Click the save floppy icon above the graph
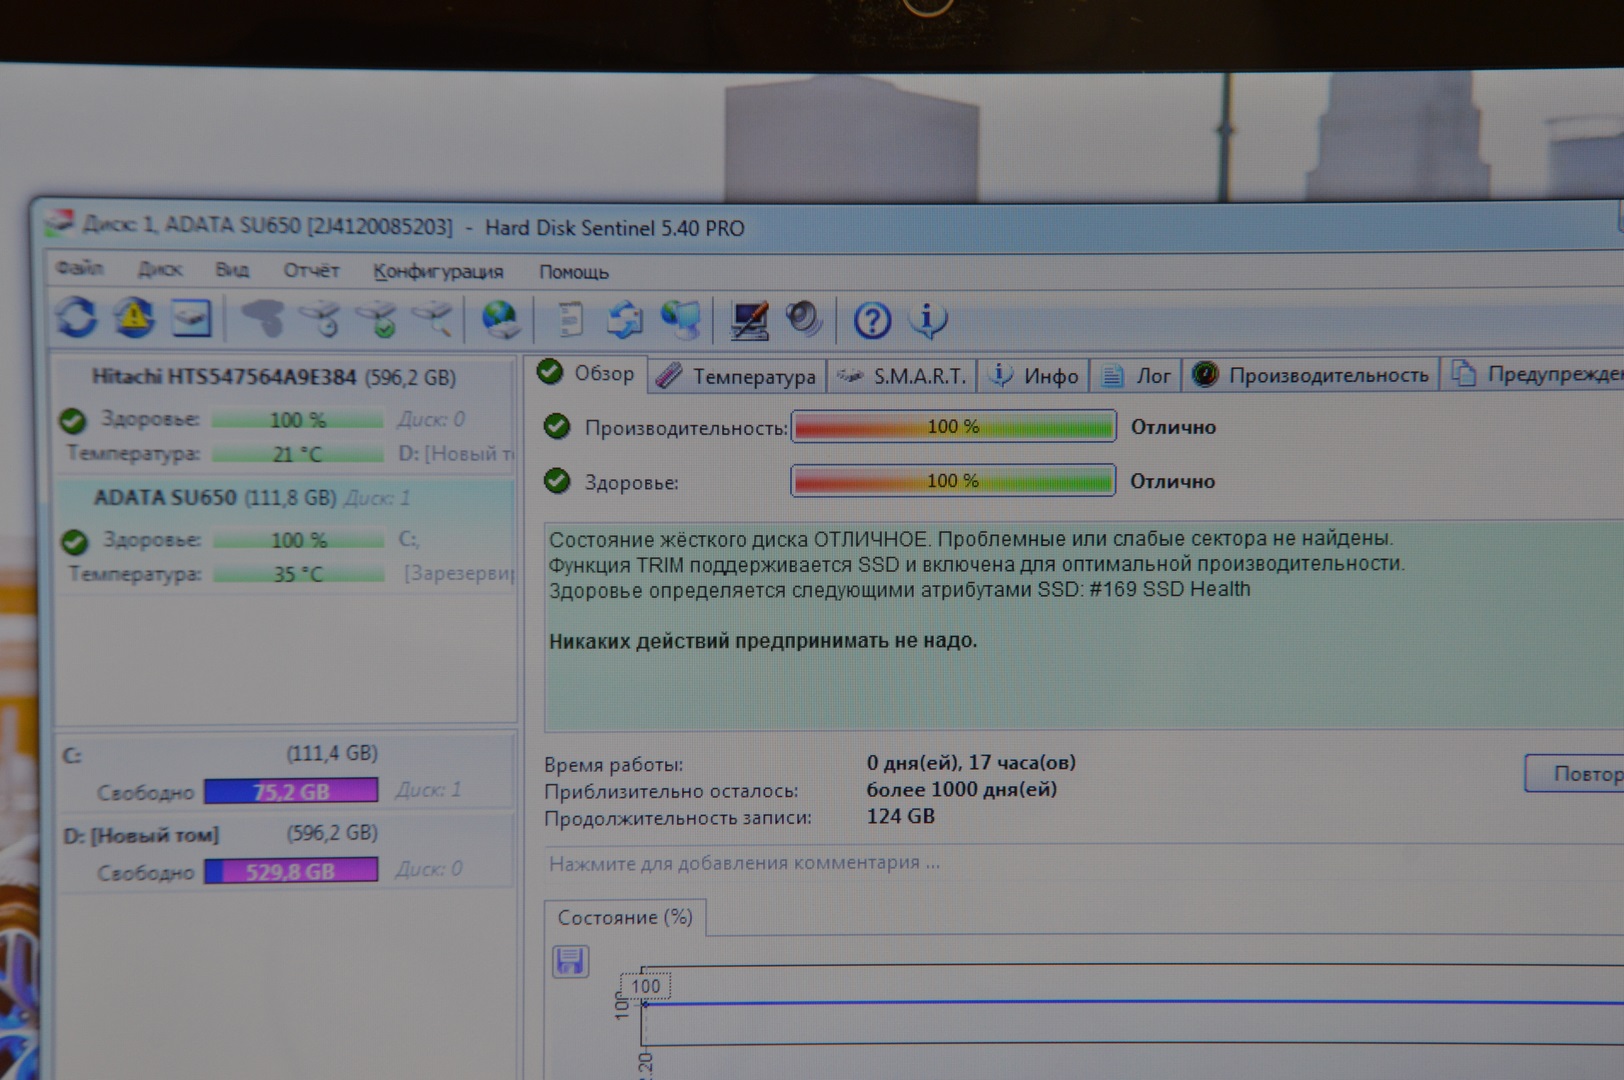The width and height of the screenshot is (1624, 1080). click(571, 962)
